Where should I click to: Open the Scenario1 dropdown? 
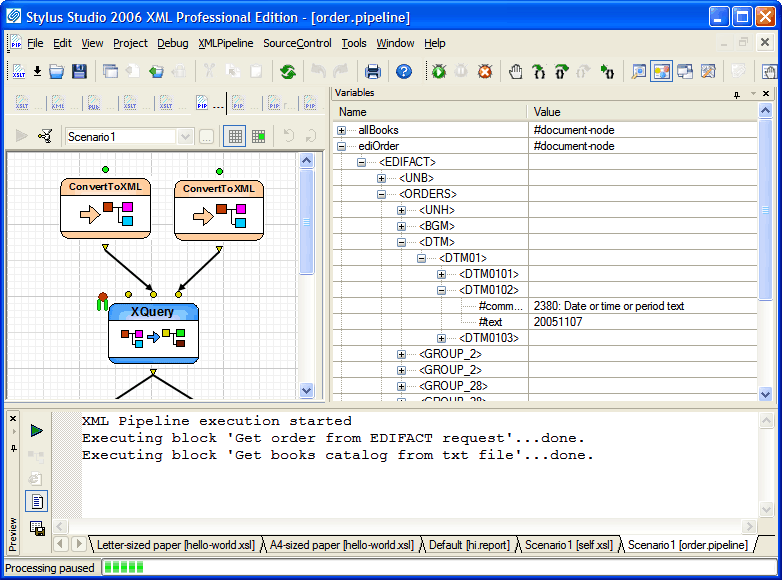click(x=185, y=136)
